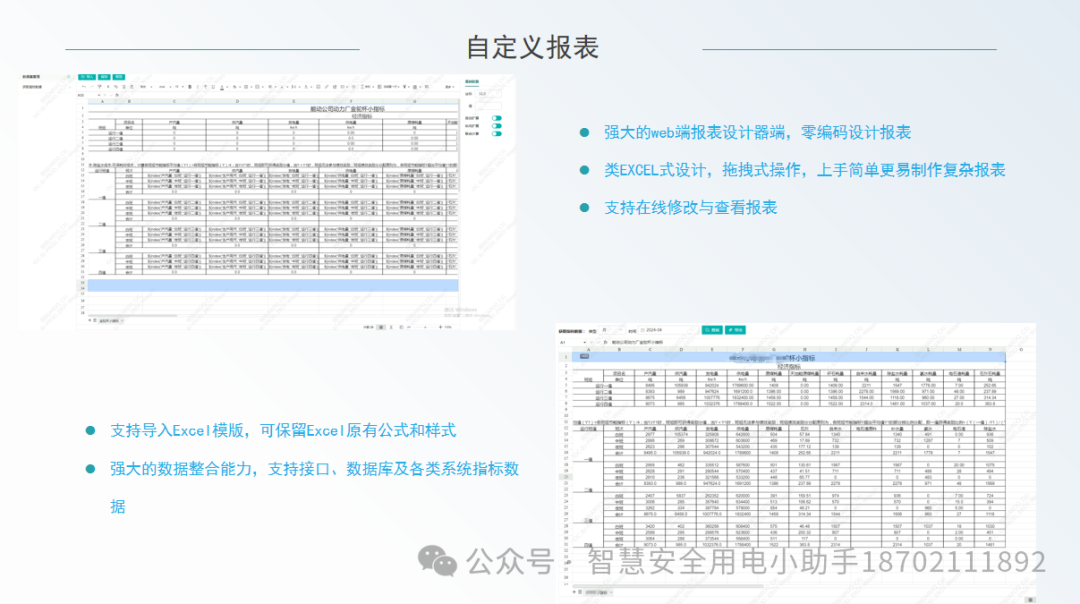The height and width of the screenshot is (604, 1080).
Task: Click column C header in the report viewer grid
Action: [x=650, y=349]
